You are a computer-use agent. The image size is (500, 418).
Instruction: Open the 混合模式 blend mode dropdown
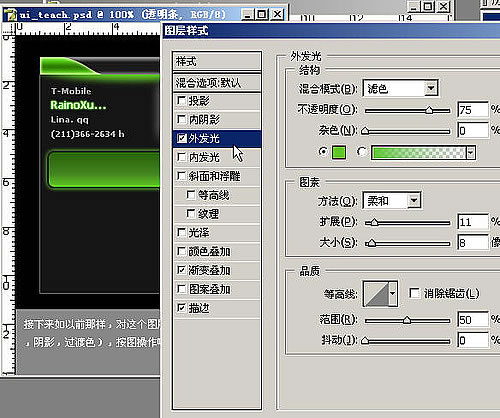point(400,88)
